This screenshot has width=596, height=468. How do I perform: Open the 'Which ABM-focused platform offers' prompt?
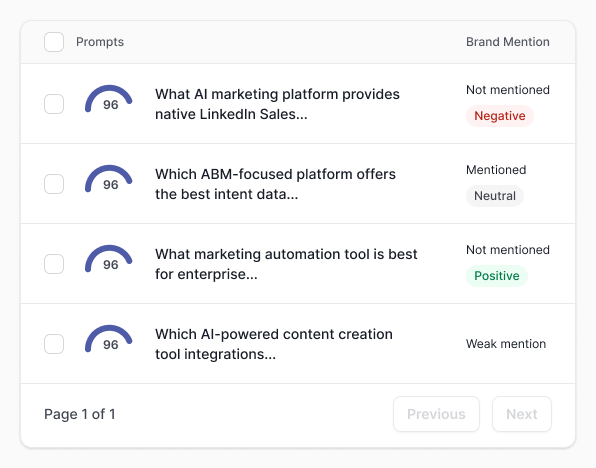pos(276,184)
